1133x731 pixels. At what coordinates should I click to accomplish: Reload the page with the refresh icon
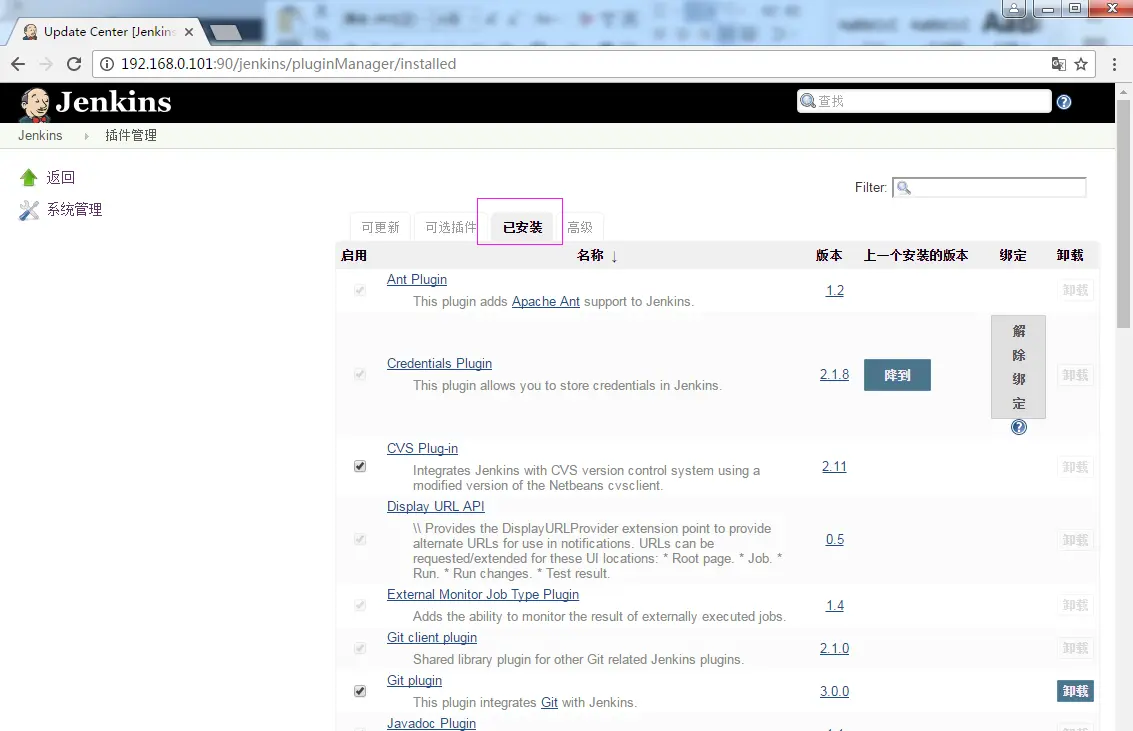coord(74,64)
